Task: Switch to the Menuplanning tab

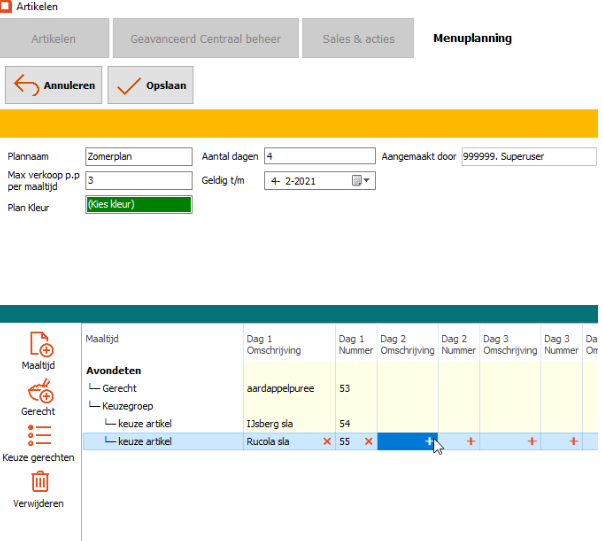Action: [x=472, y=39]
